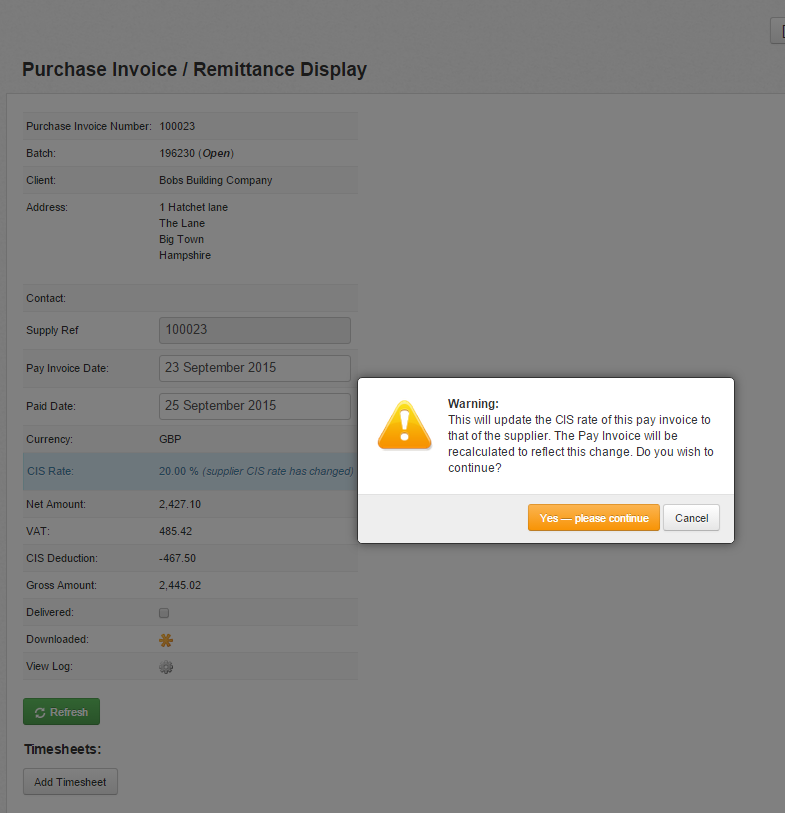
Task: Focus the Supply Ref input field
Action: click(x=255, y=330)
